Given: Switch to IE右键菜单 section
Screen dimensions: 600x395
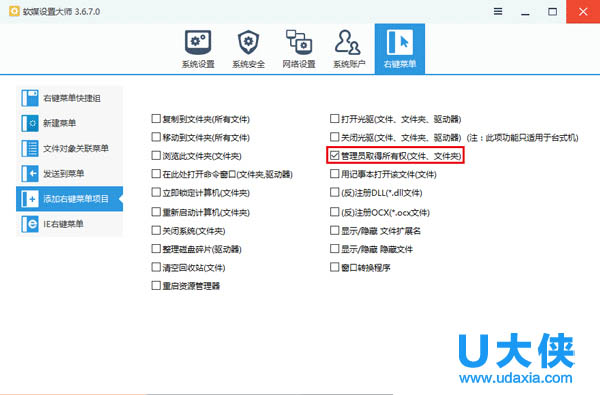Looking at the screenshot, I should pos(69,224).
